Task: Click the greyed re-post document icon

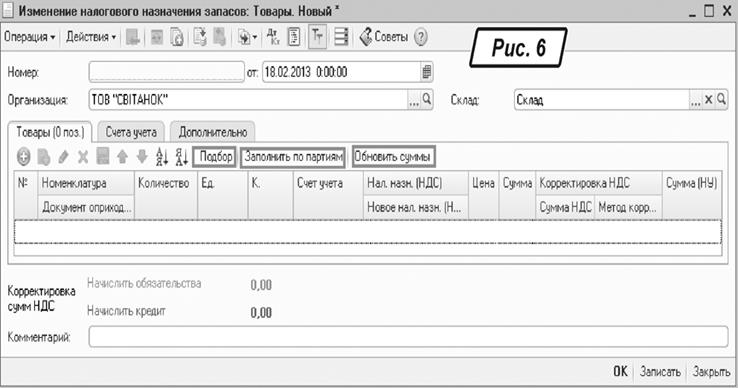Action: [157, 37]
